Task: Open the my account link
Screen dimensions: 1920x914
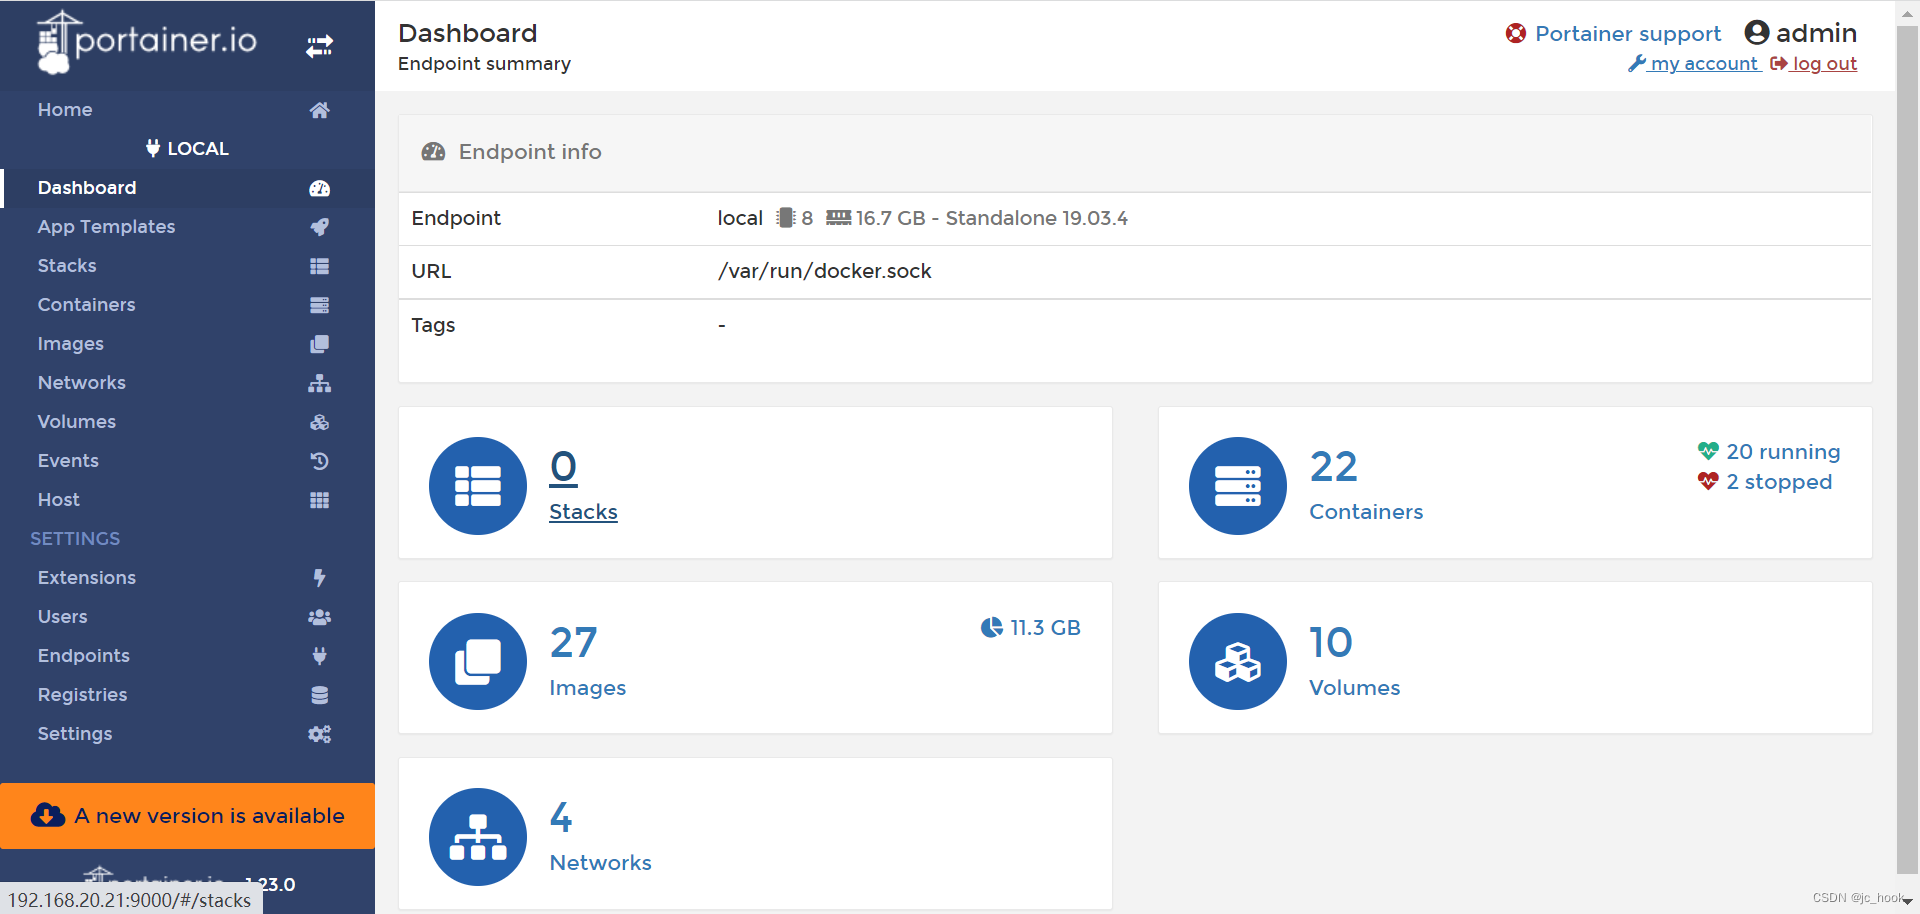Action: click(1695, 64)
